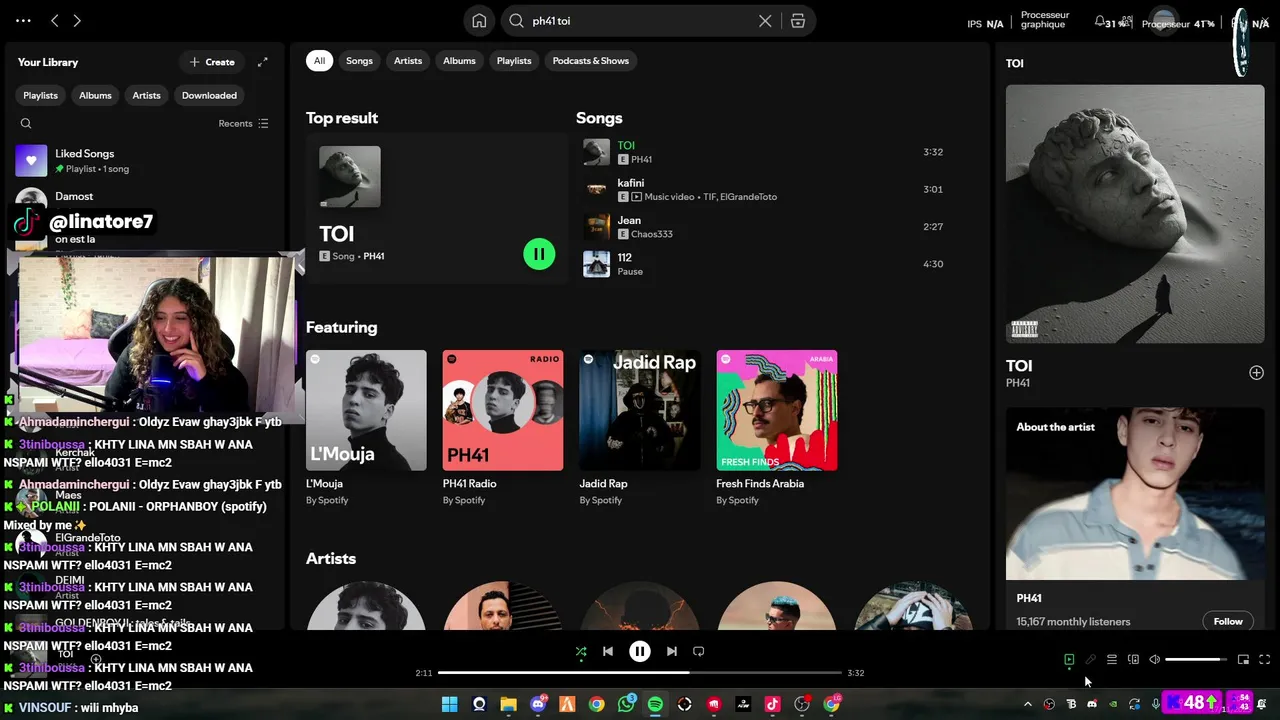This screenshot has height=720, width=1280.
Task: Open PH41 link under top result
Action: 374,256
